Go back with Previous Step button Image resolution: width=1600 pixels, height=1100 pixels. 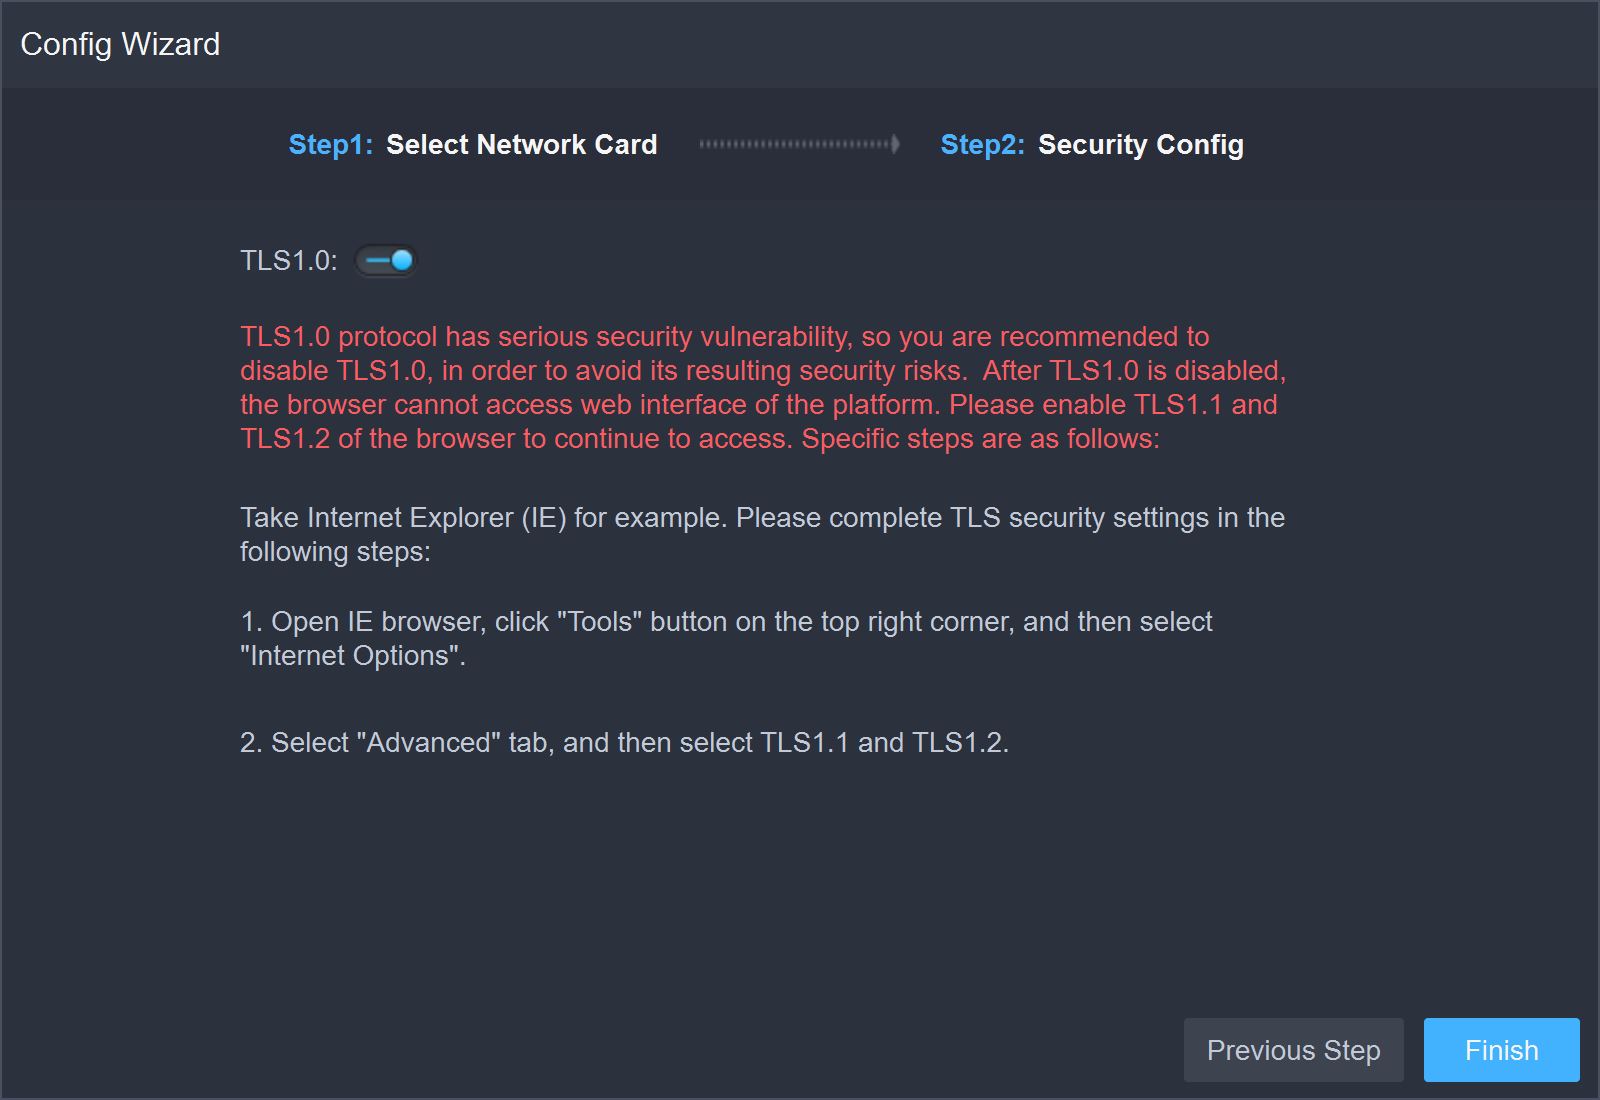[1293, 1050]
